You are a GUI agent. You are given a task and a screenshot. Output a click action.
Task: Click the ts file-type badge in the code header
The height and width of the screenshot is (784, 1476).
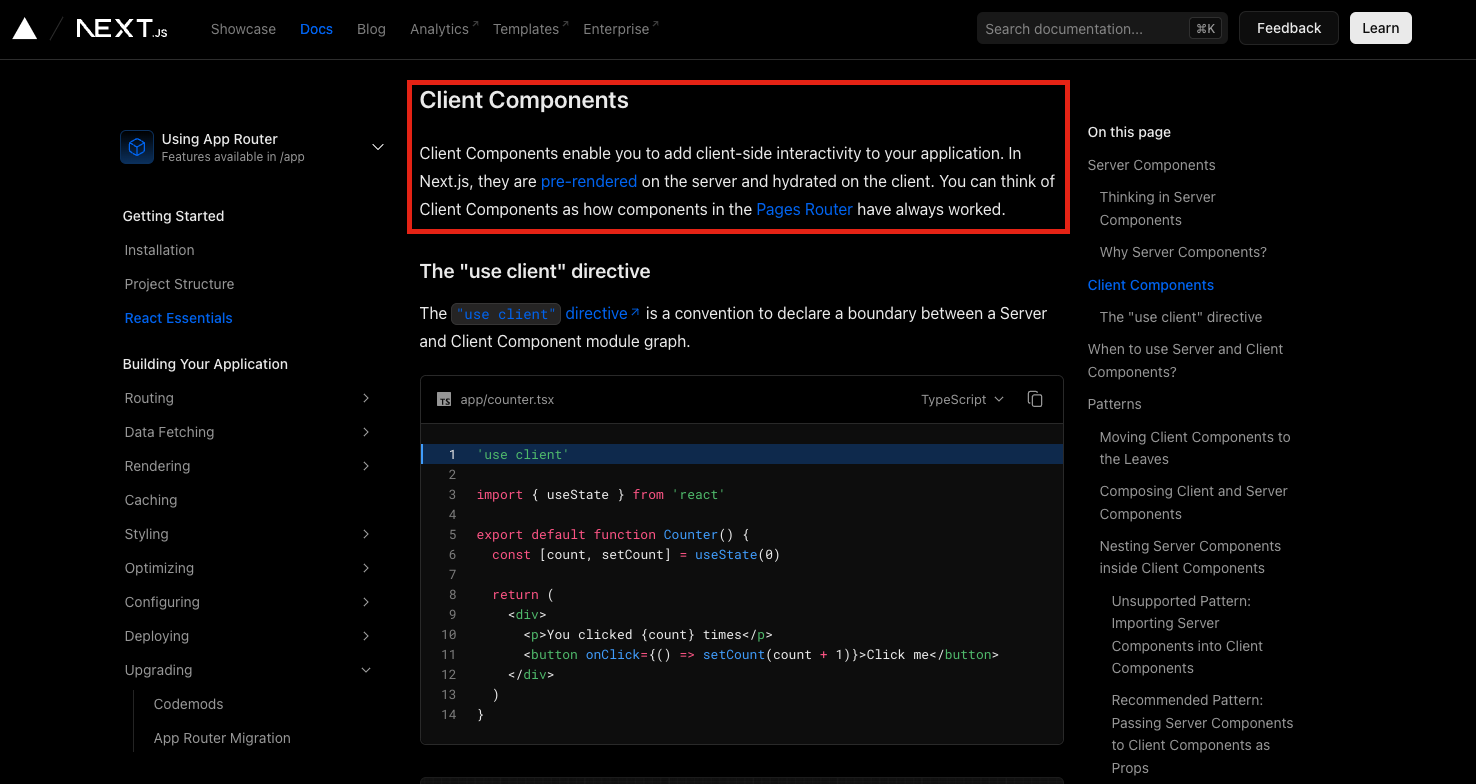pyautogui.click(x=443, y=399)
